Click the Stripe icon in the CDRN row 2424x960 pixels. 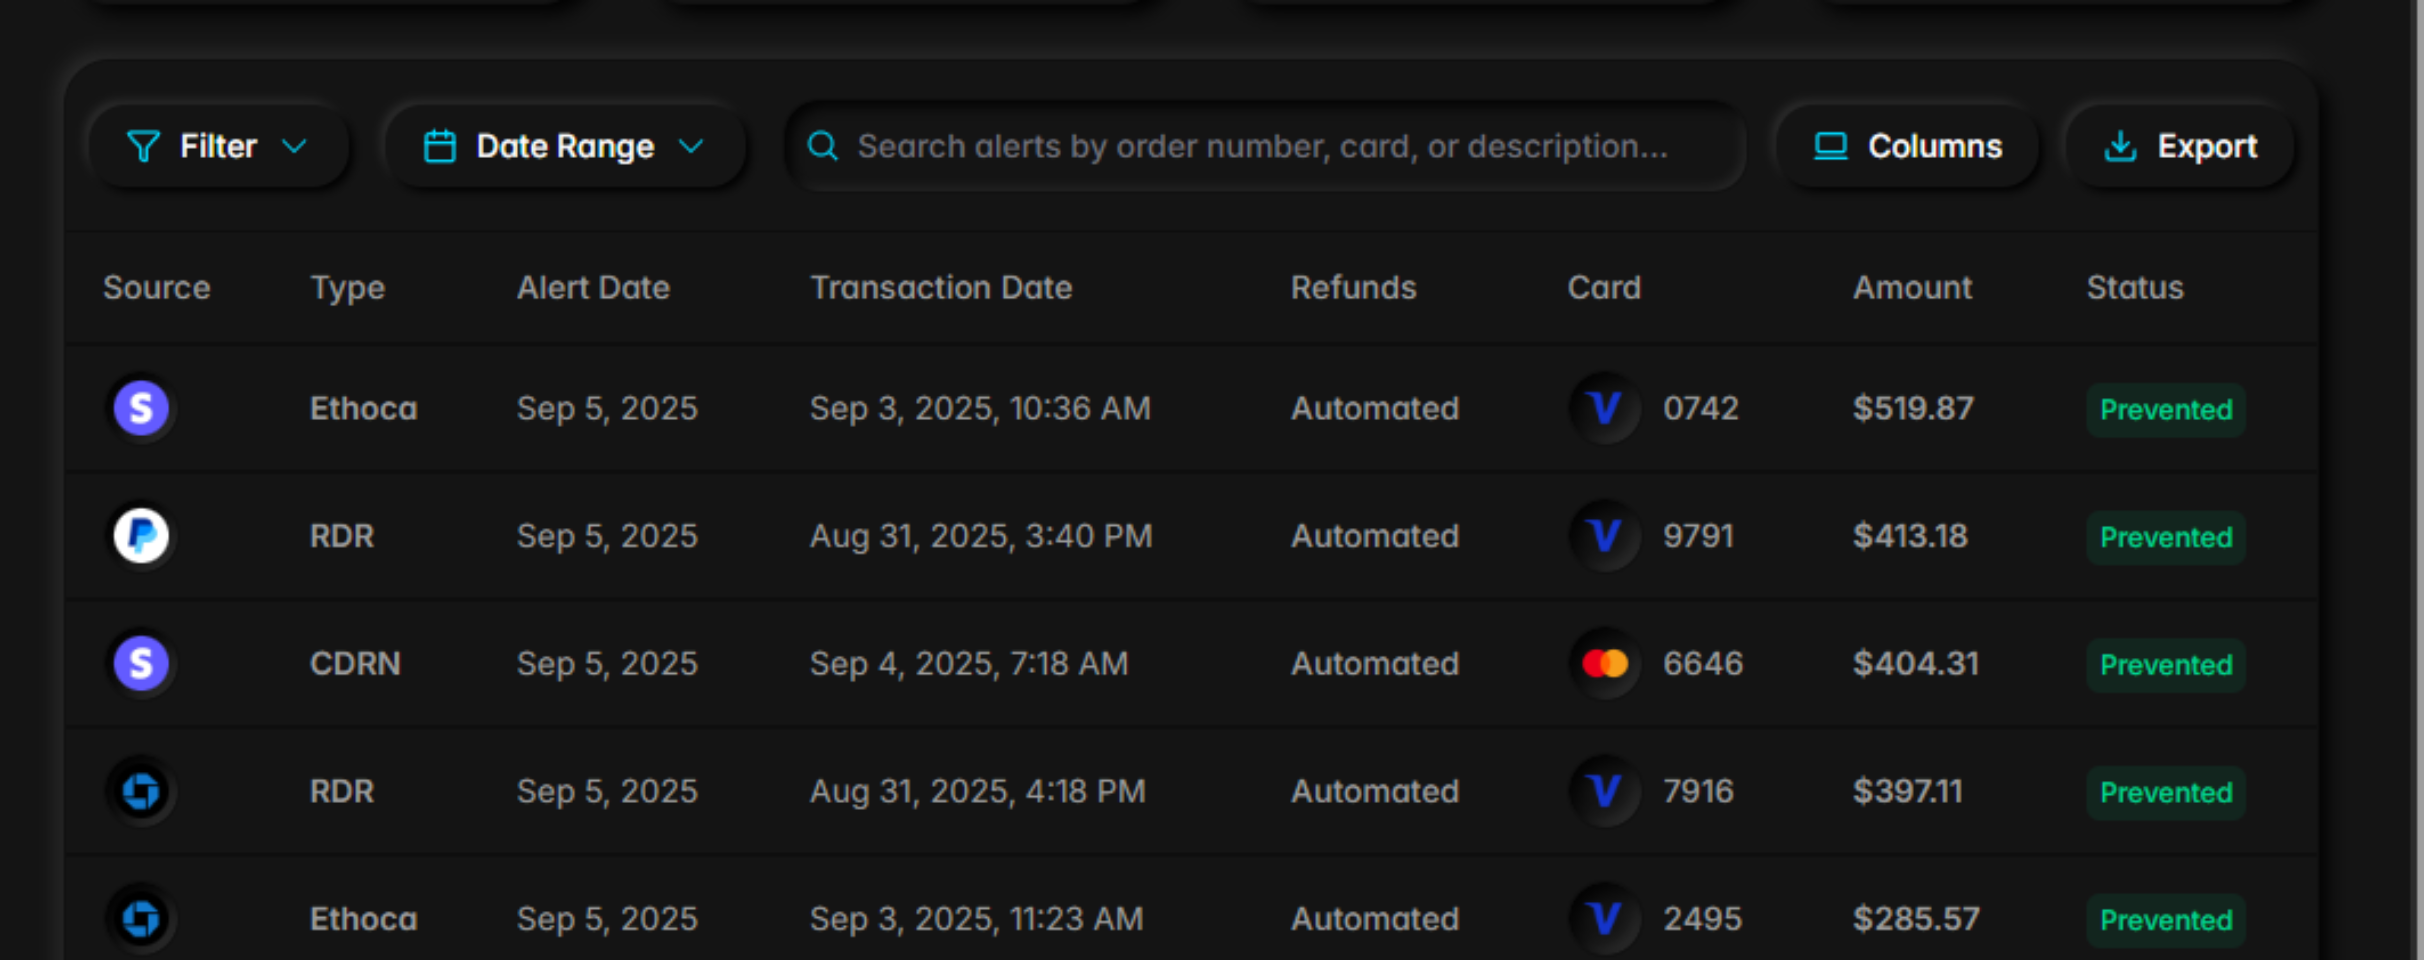coord(141,664)
